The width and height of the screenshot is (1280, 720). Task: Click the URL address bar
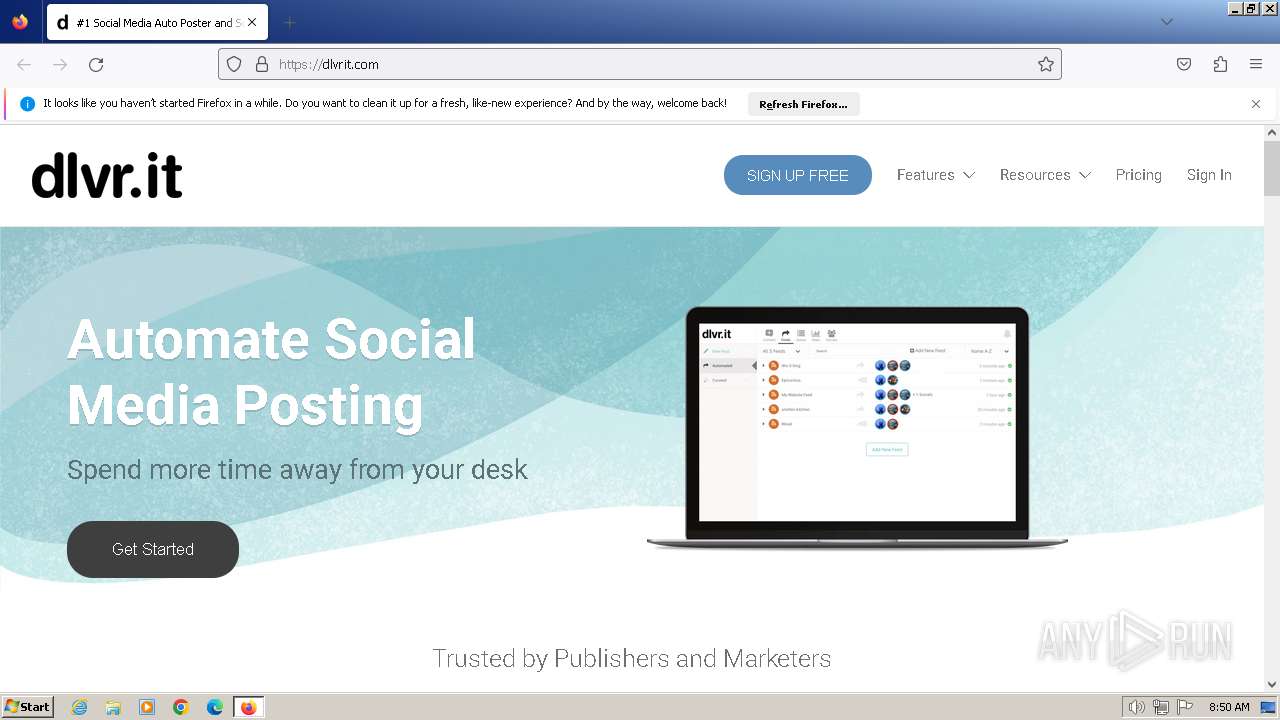640,64
